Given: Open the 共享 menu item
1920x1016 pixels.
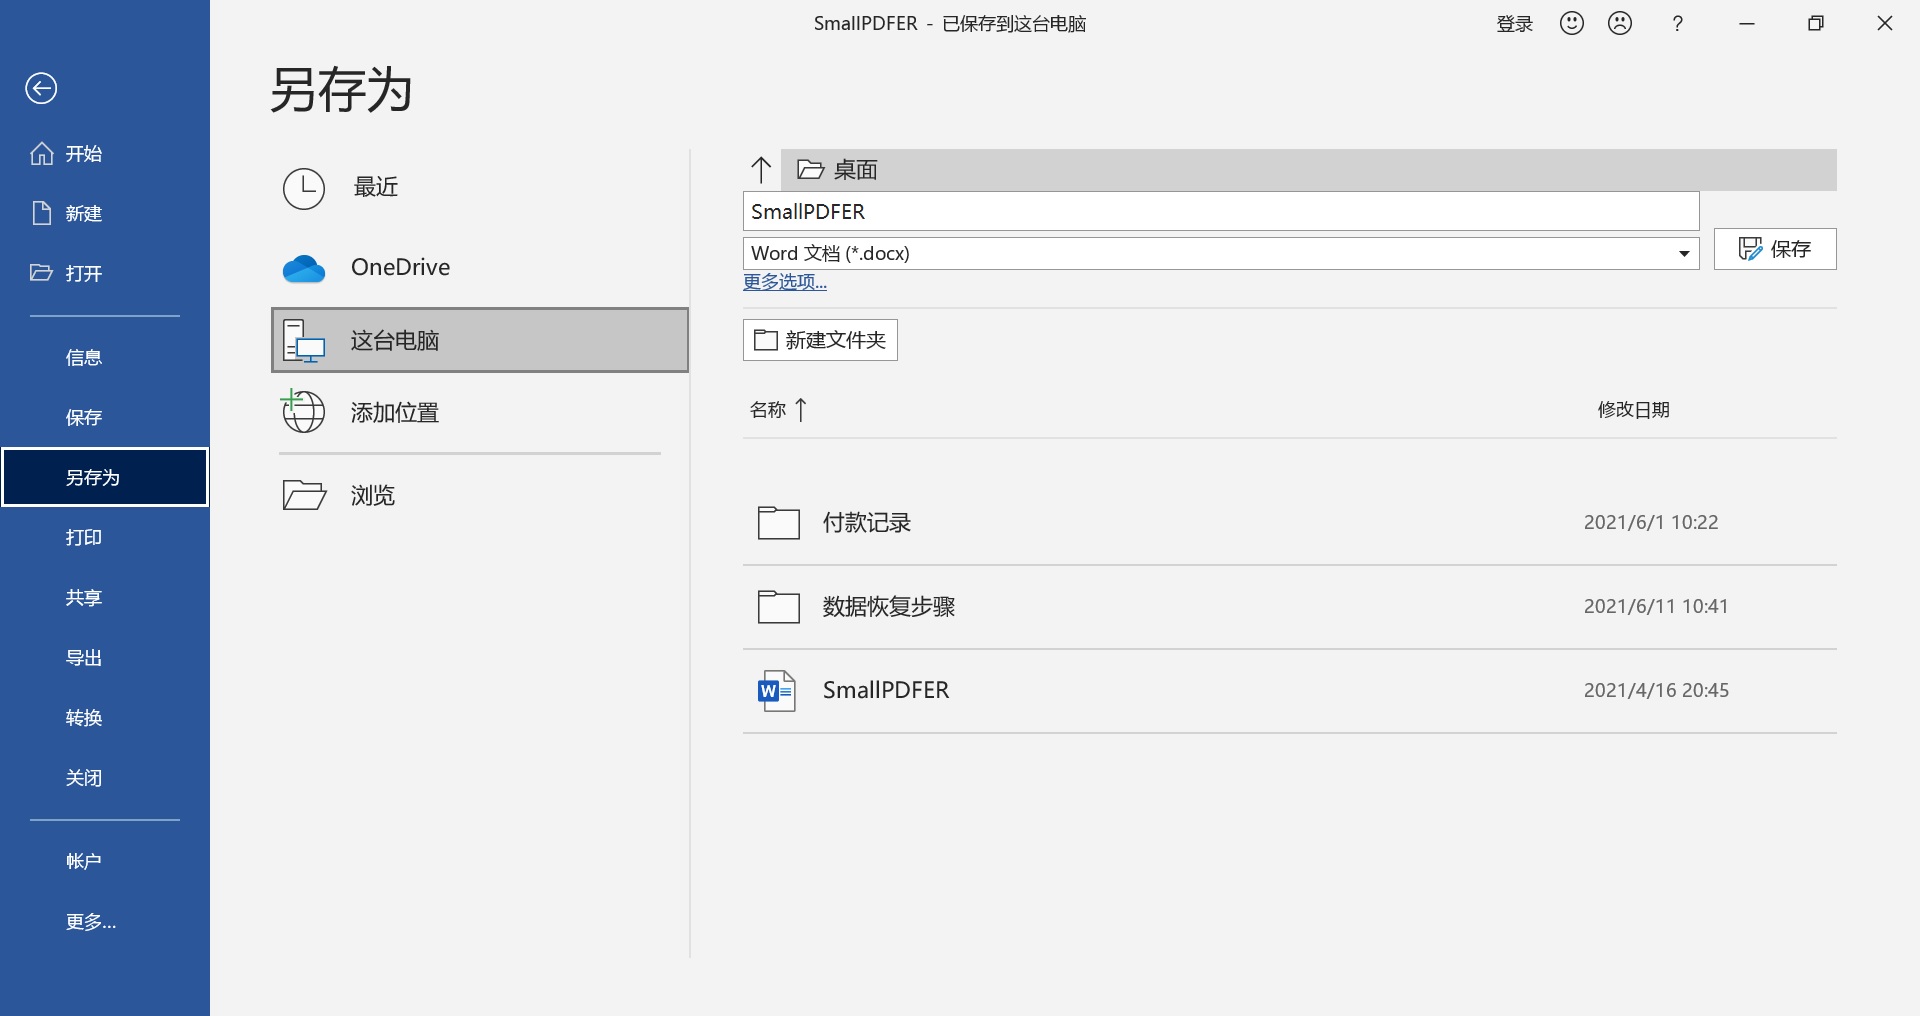Looking at the screenshot, I should click(84, 598).
